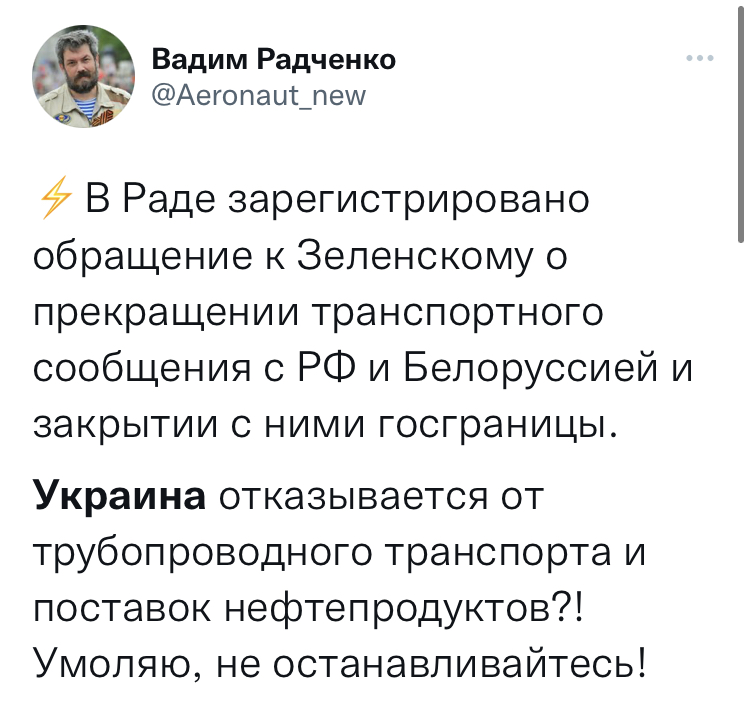Image resolution: width=750 pixels, height=727 pixels.
Task: Click the word госграницы ending first paragraph
Action: (x=498, y=425)
